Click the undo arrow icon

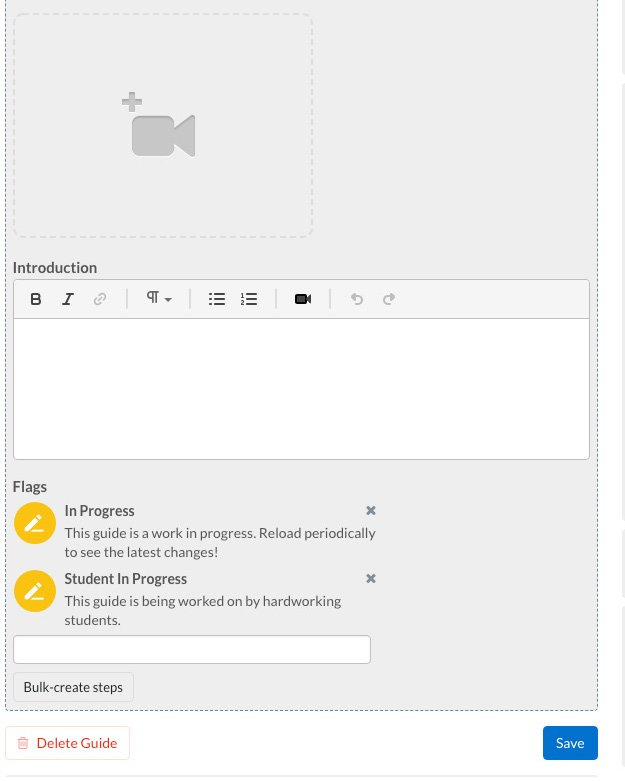pyautogui.click(x=357, y=299)
